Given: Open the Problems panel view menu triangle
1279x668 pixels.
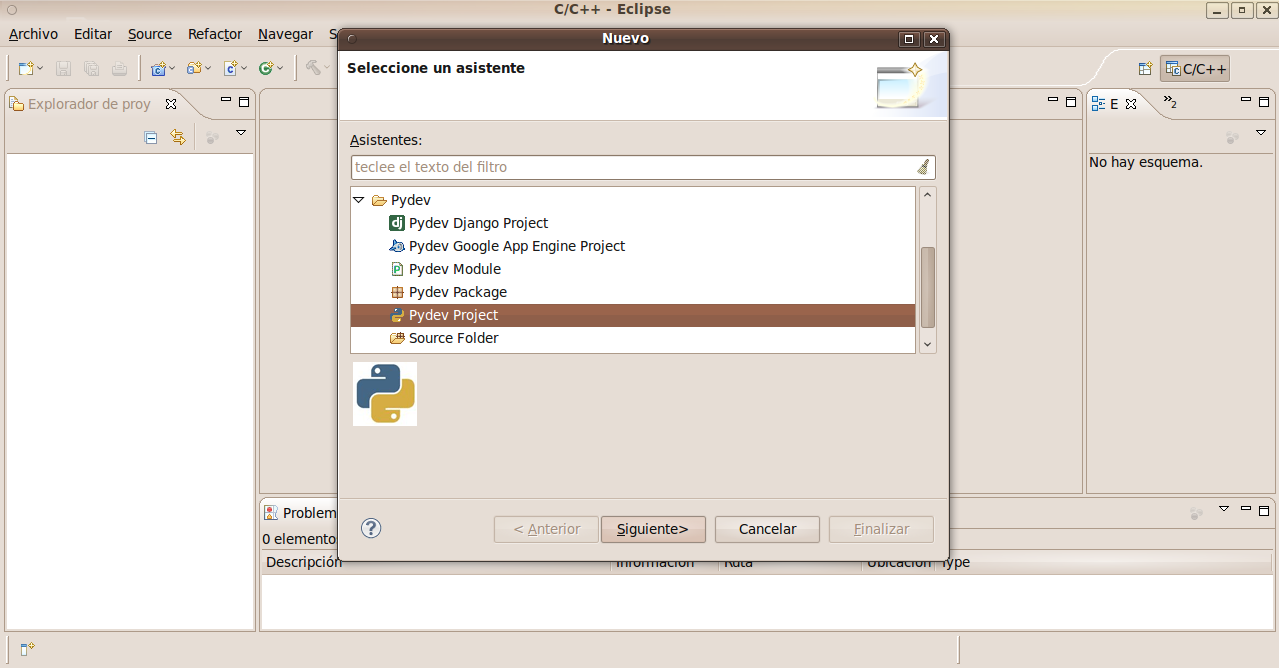Looking at the screenshot, I should 1224,509.
